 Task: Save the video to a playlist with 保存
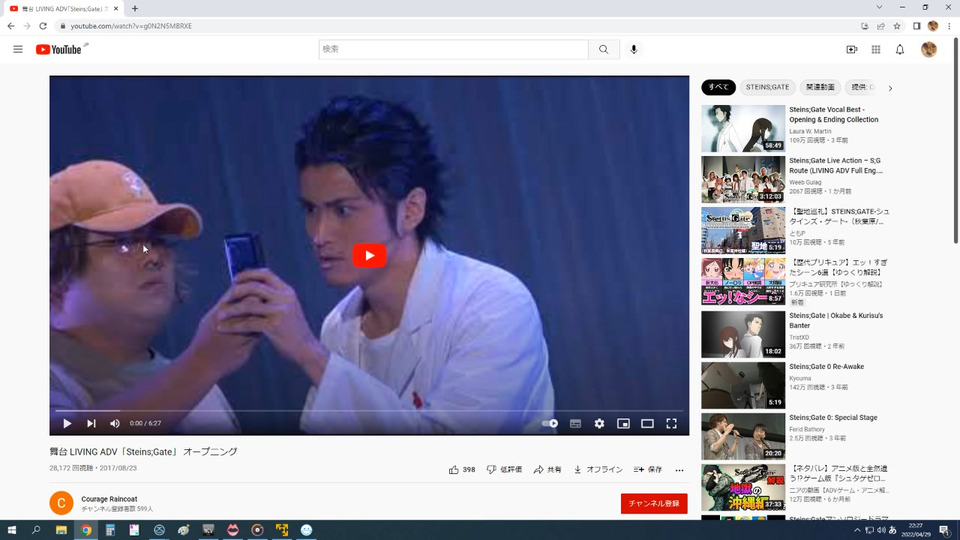(x=648, y=470)
